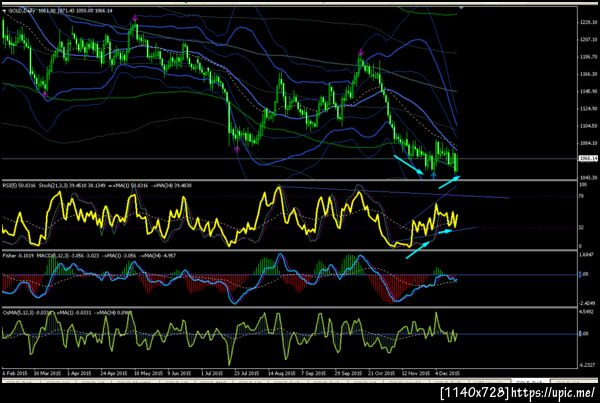Image resolution: width=600 pixels, height=403 pixels.
Task: Click the OsMA(5,12,3) indicator label
Action: point(67,313)
